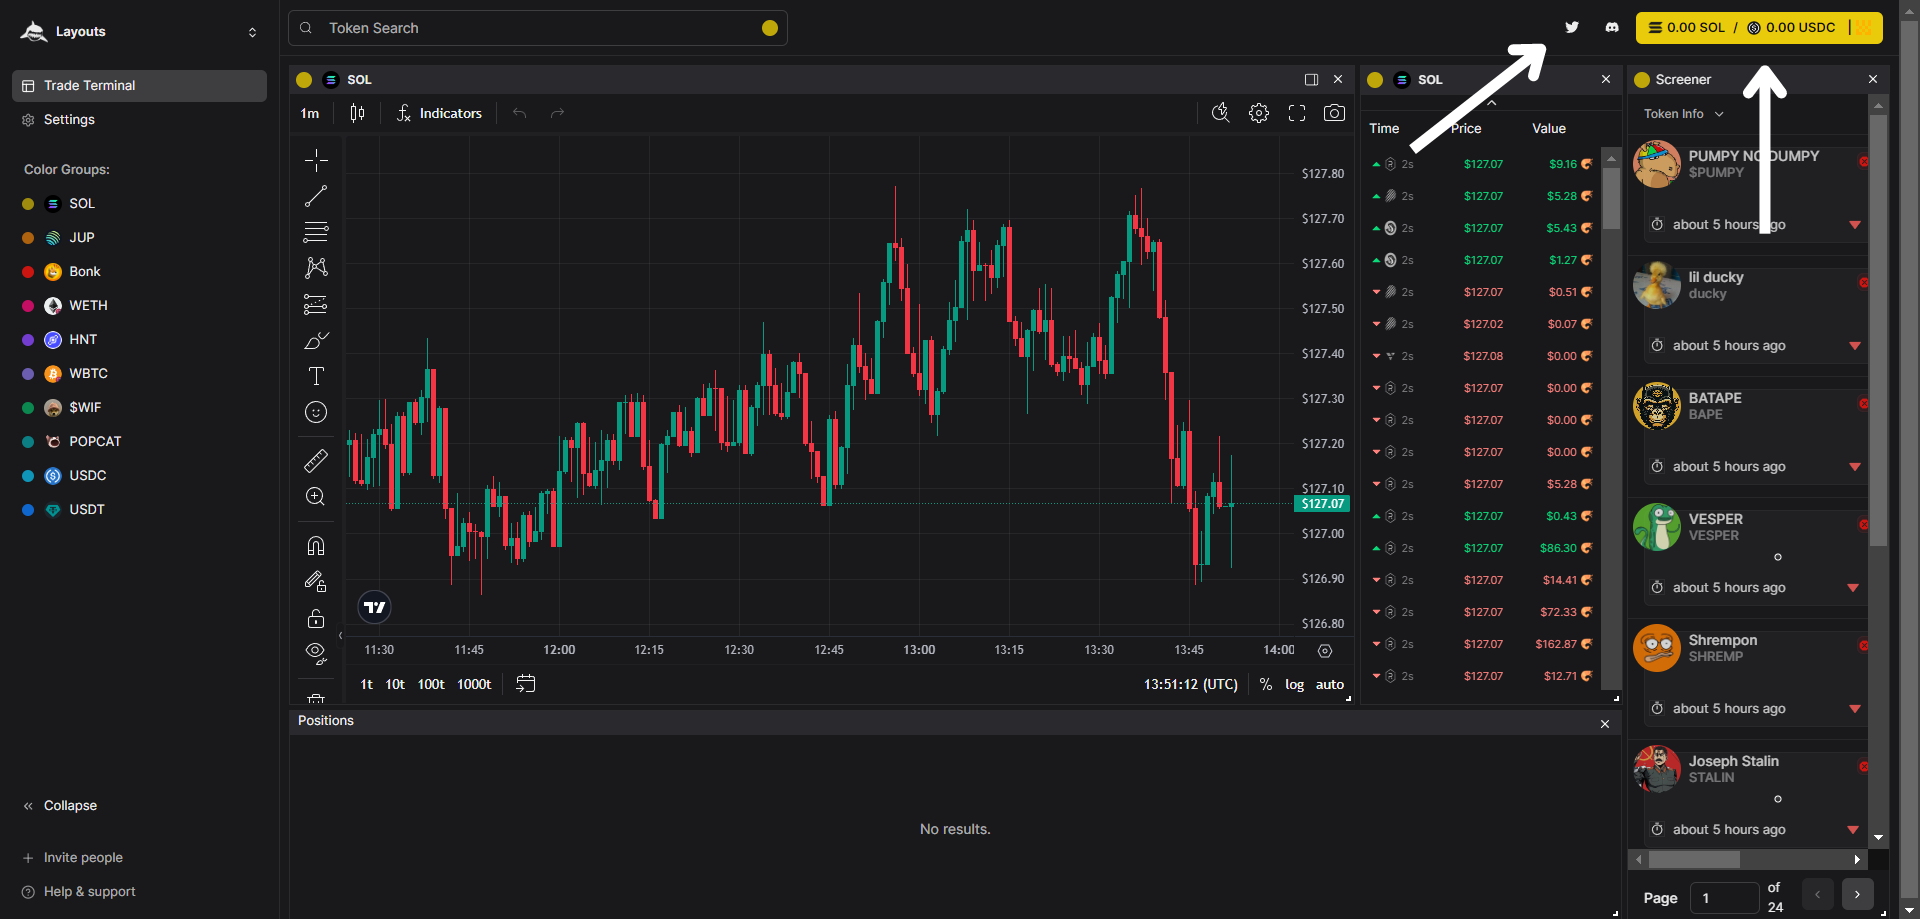This screenshot has height=922, width=1920.
Task: Open chart settings gear icon
Action: tap(1259, 114)
